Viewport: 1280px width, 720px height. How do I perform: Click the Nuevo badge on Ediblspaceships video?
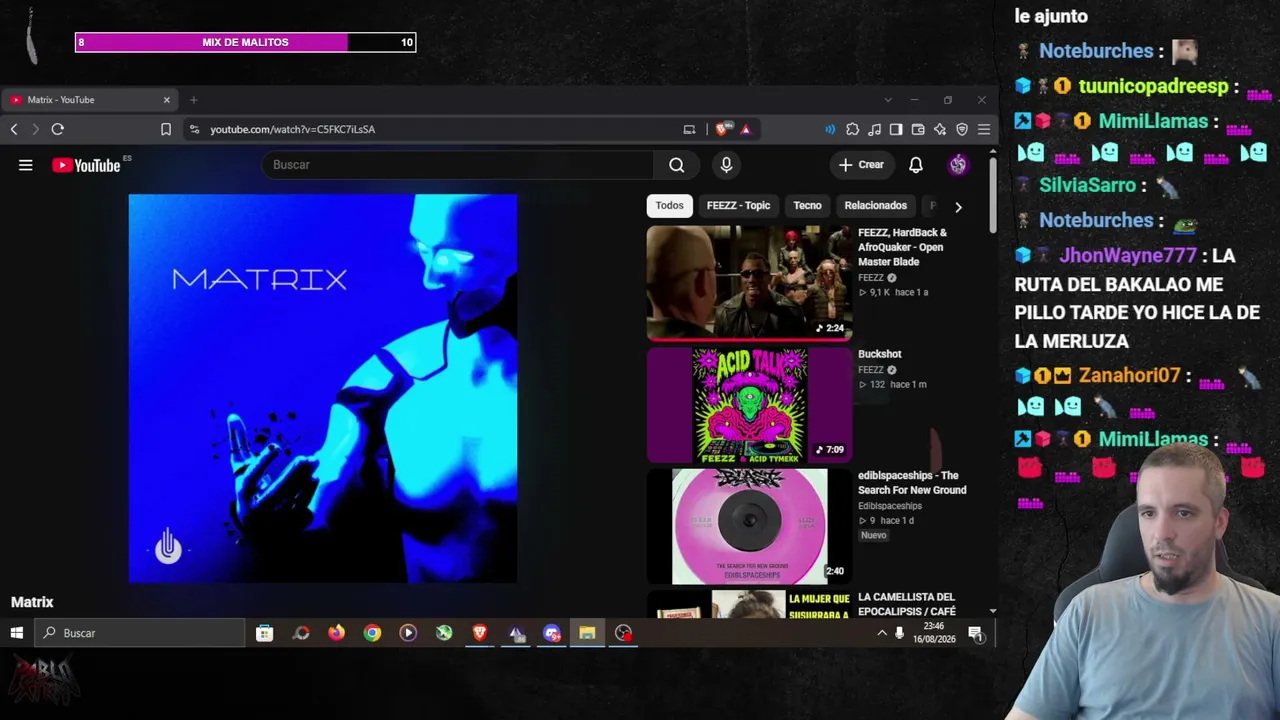click(874, 535)
